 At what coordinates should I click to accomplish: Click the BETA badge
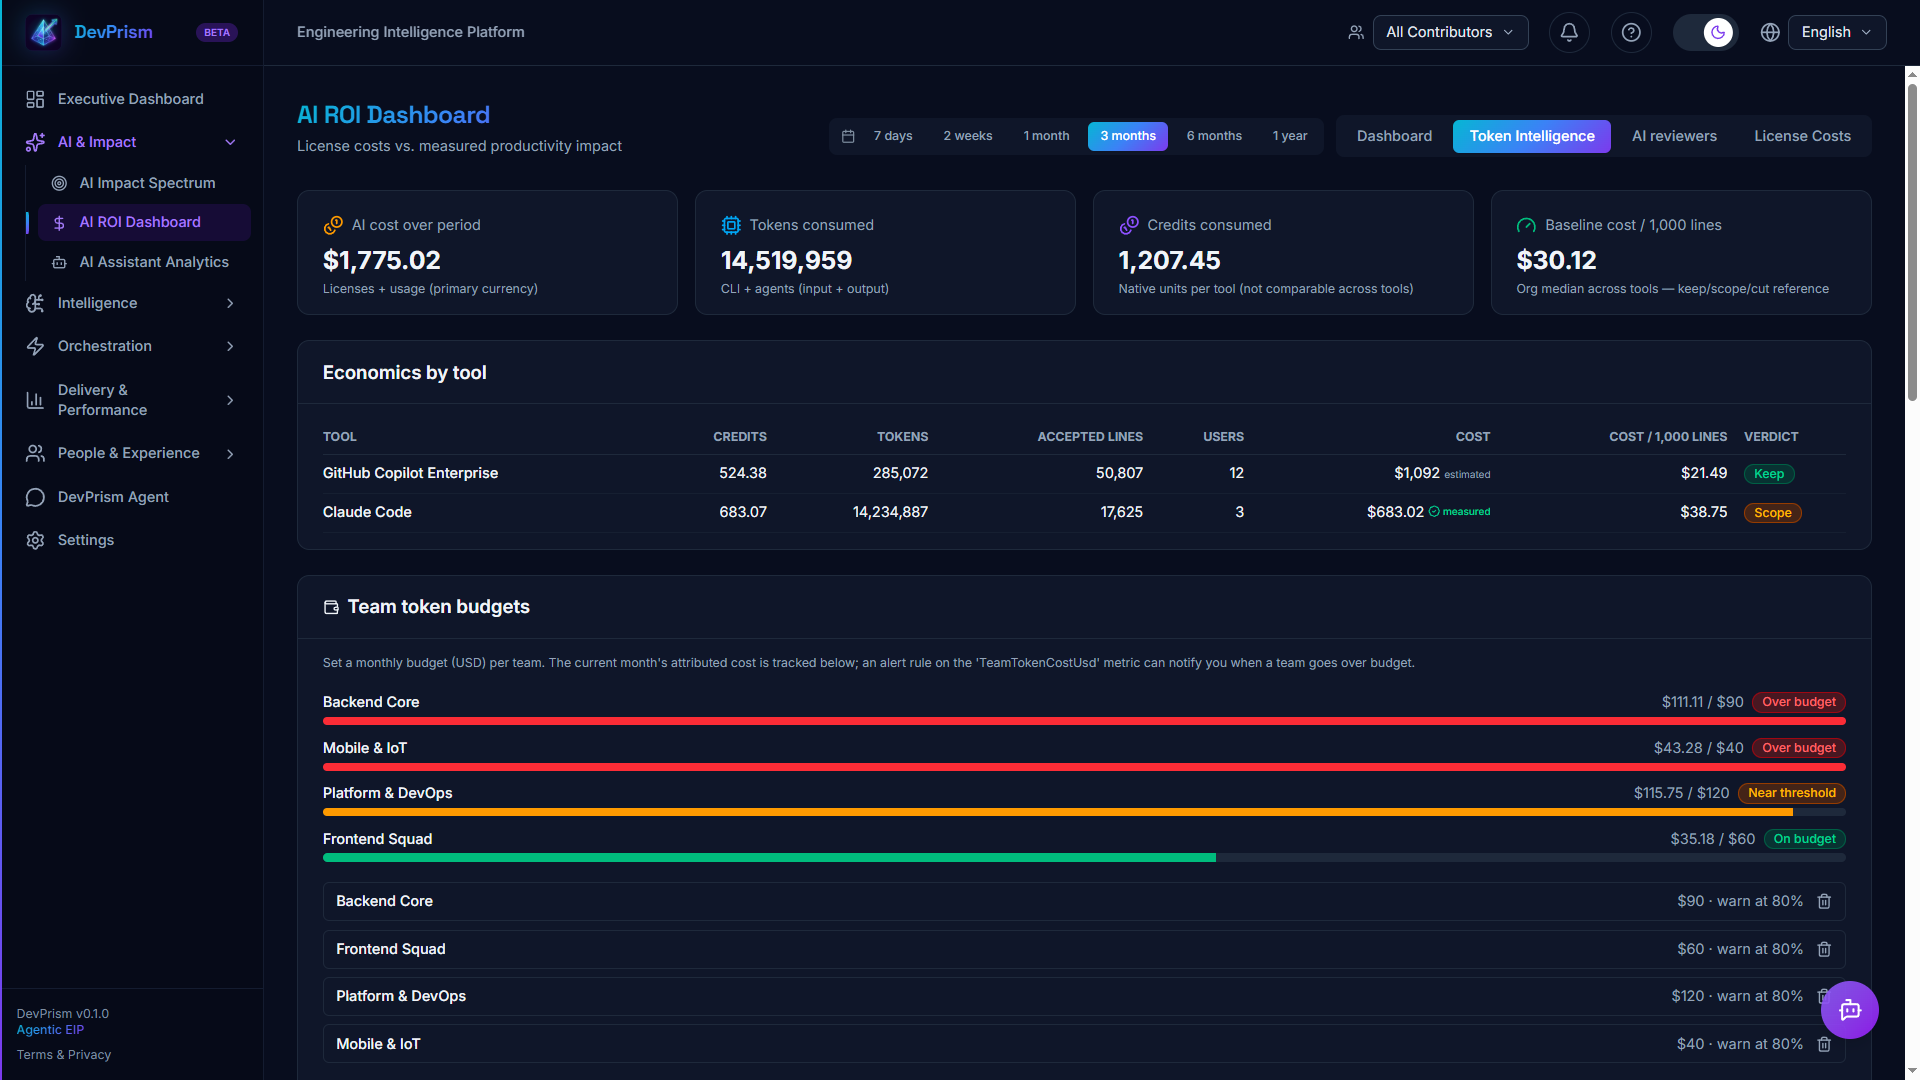tap(217, 32)
